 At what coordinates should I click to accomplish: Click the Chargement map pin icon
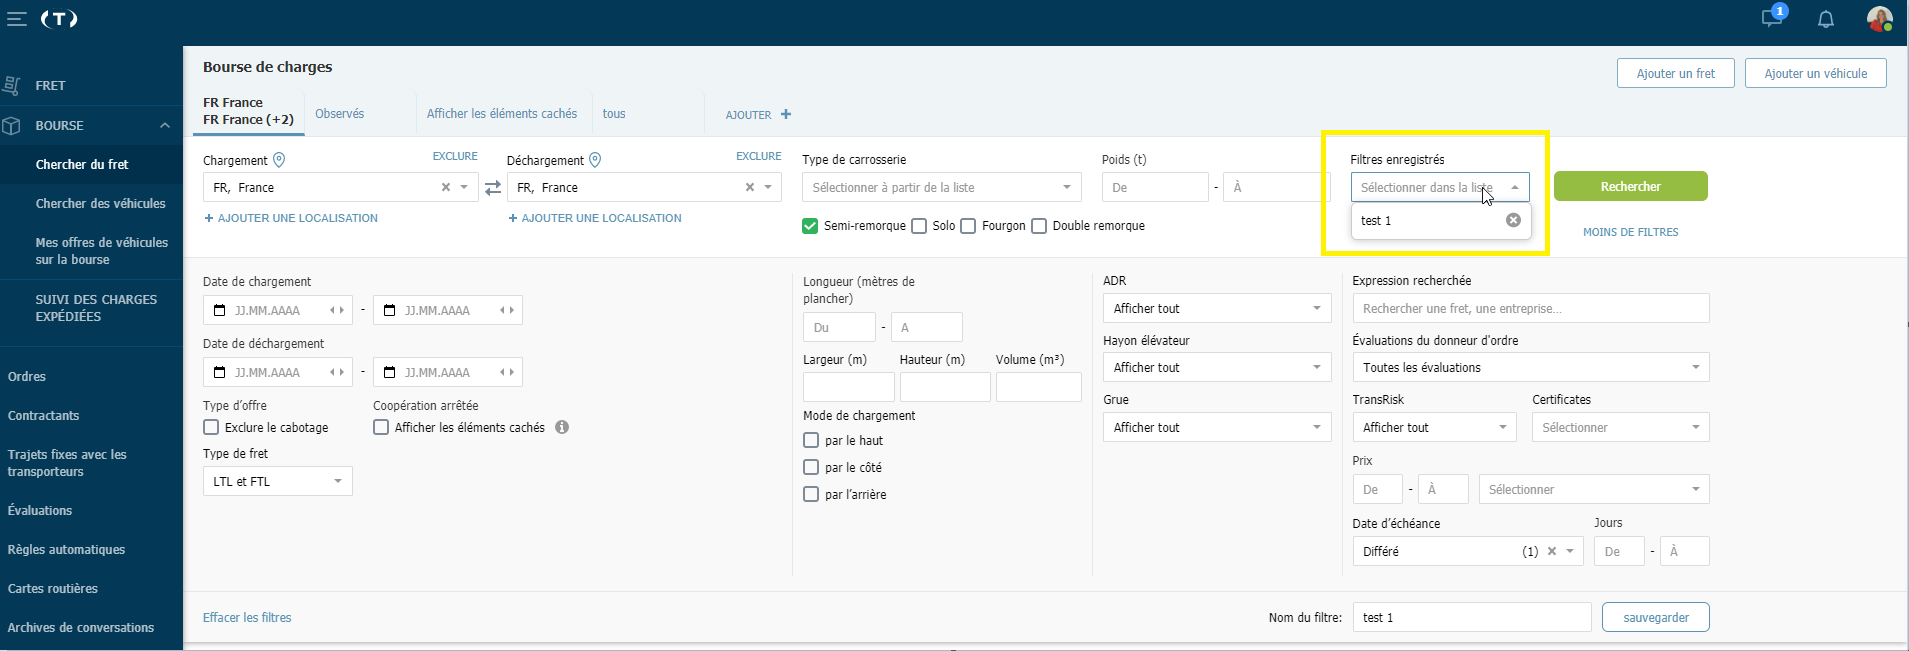tap(279, 160)
